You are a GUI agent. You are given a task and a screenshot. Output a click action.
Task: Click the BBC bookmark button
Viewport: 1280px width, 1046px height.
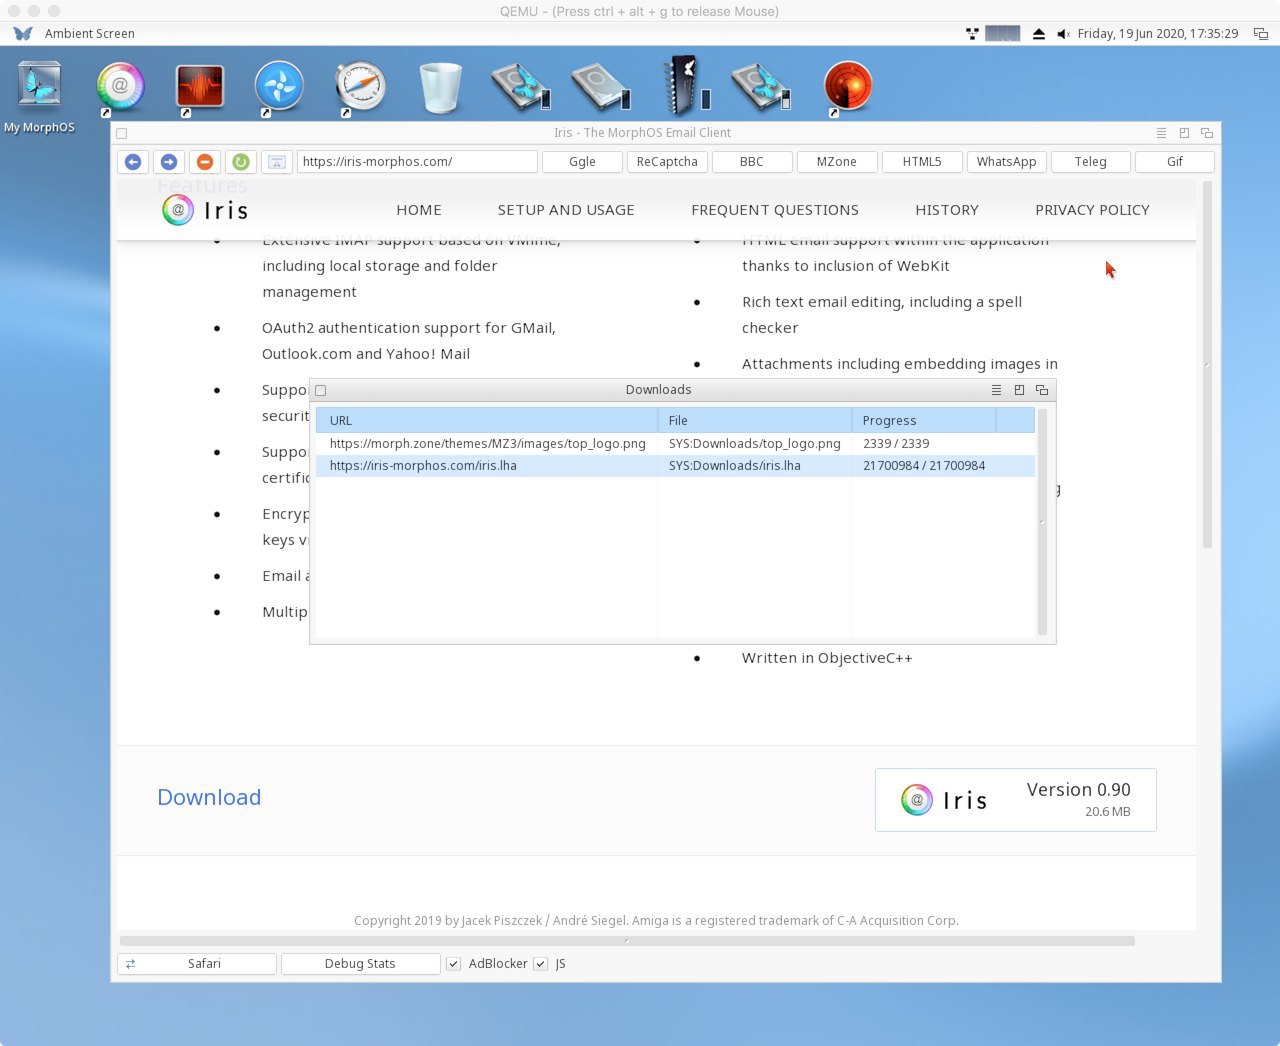coord(752,162)
